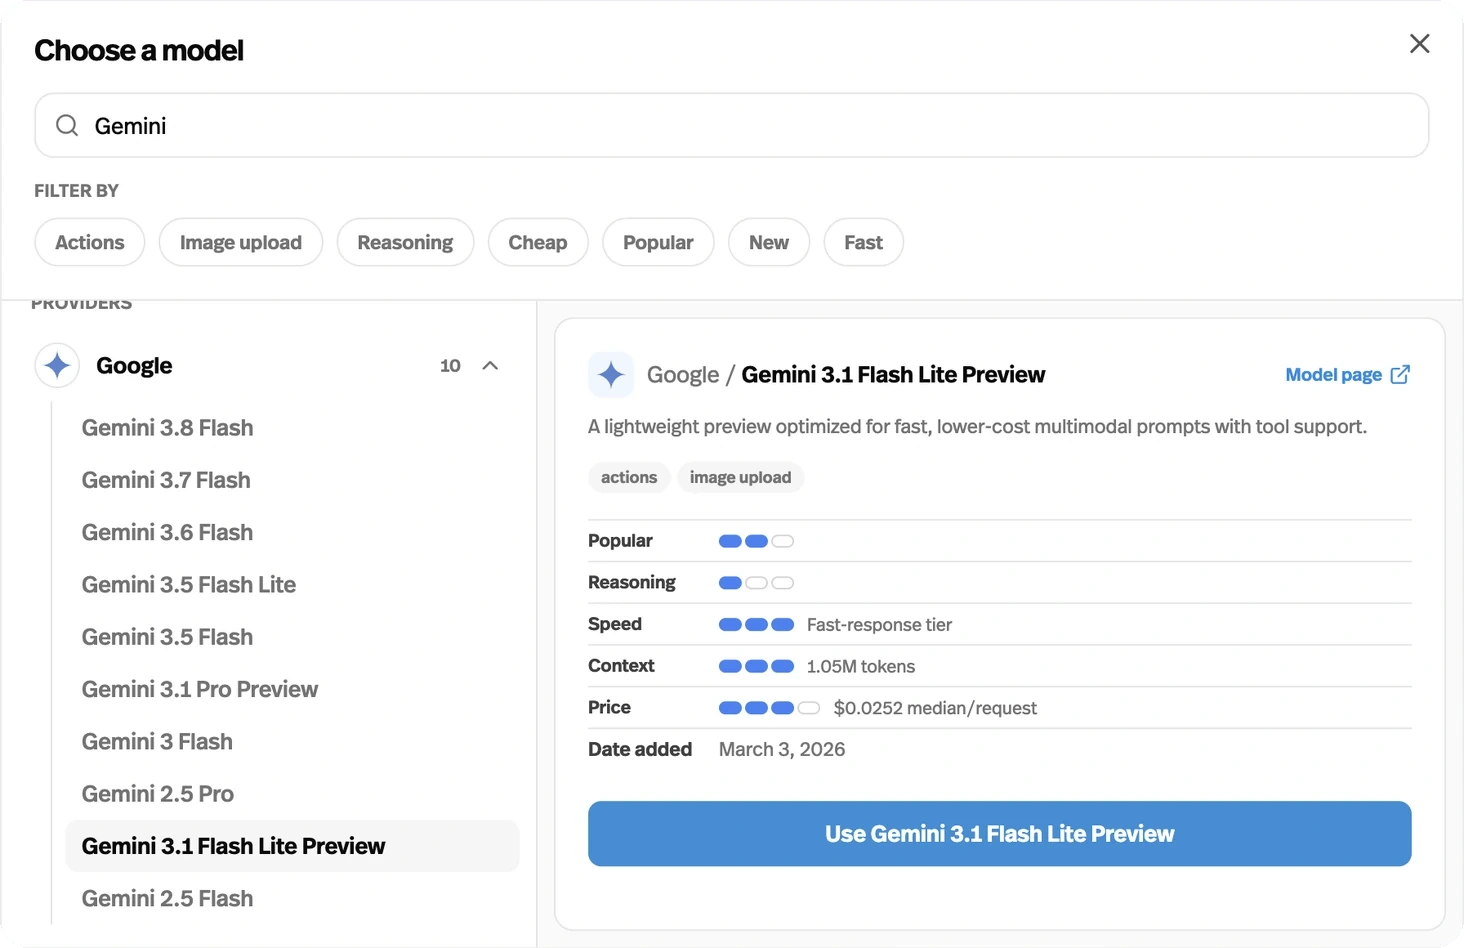This screenshot has height=948, width=1464.
Task: Click Use Gemini 3.1 Flash Lite Preview button
Action: [1000, 834]
